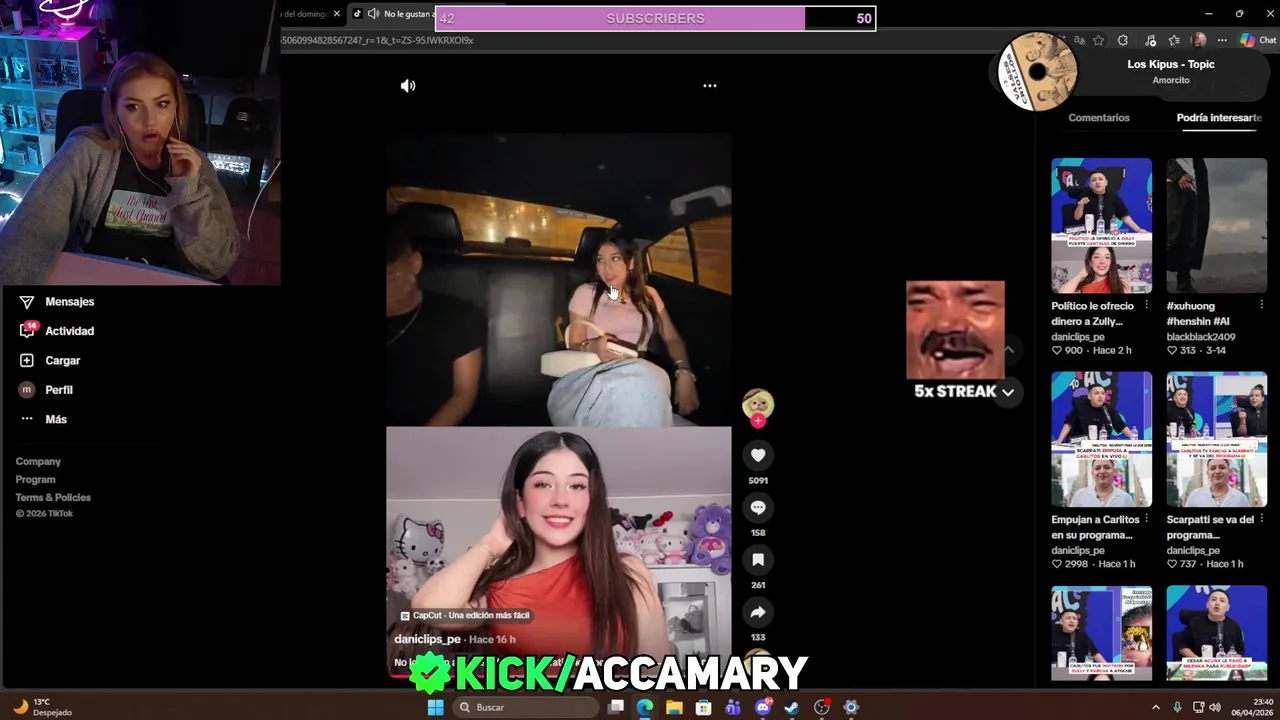Open 'Scarpatti se va del programa' thumbnail
This screenshot has height=720, width=1280.
coord(1216,439)
